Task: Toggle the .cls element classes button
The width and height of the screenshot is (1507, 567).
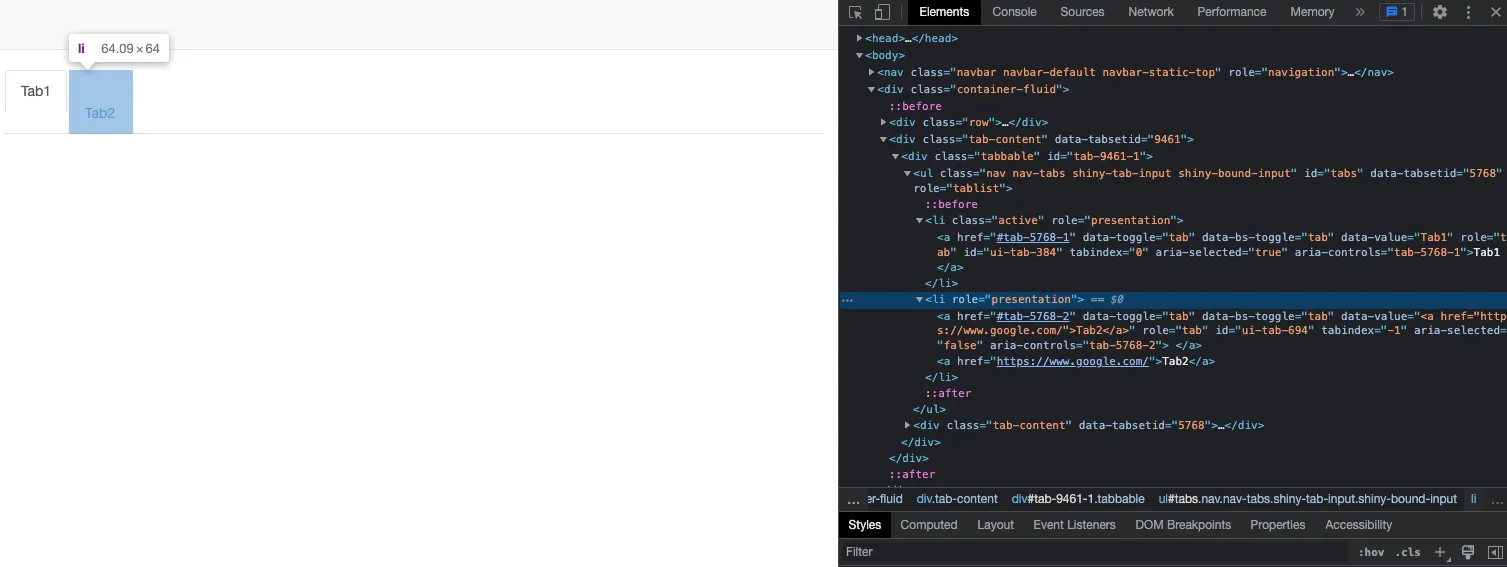Action: (x=1408, y=552)
